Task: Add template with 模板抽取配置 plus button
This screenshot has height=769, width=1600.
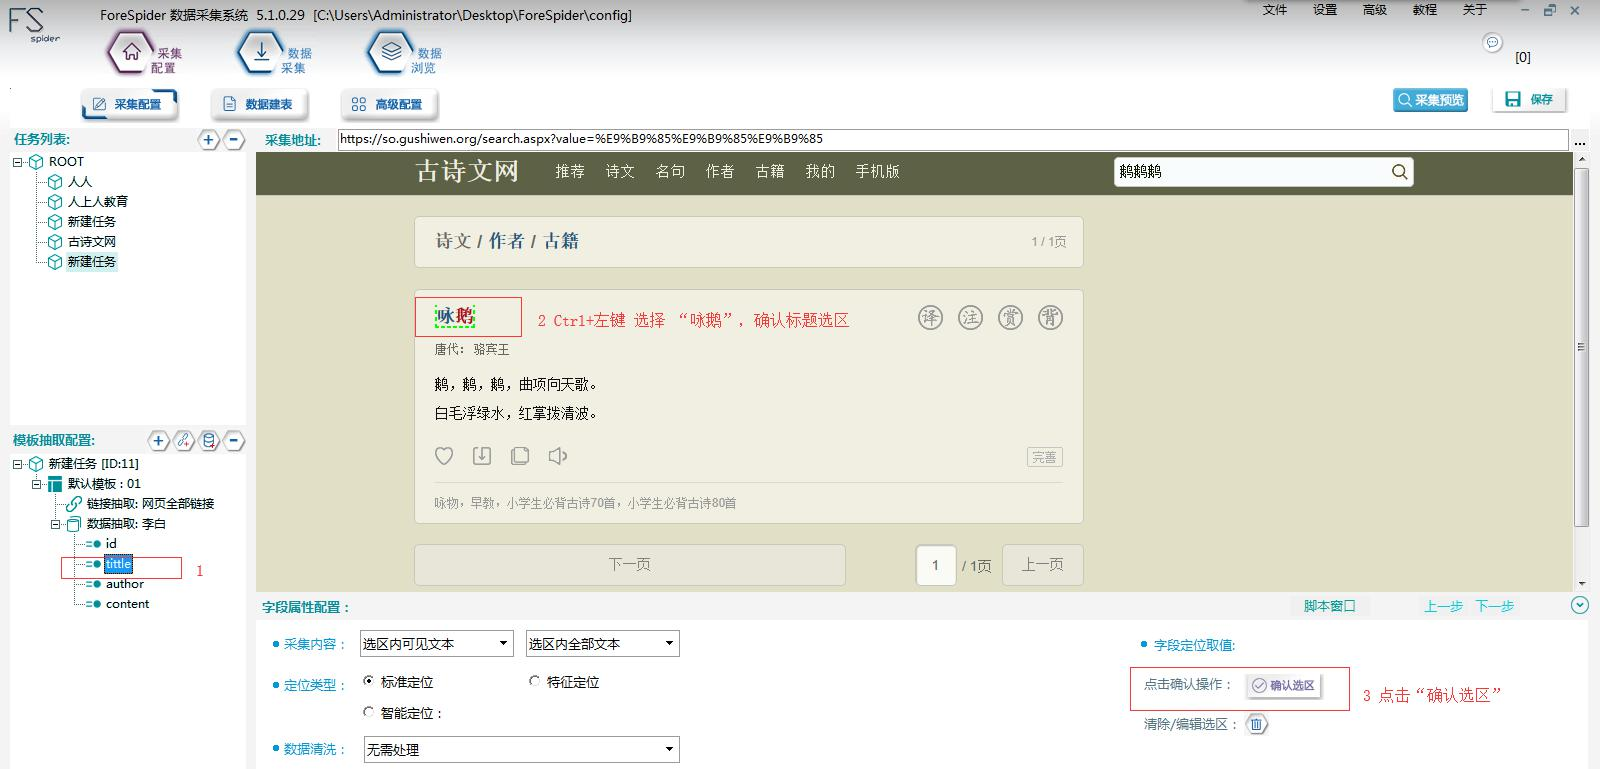Action: click(158, 440)
